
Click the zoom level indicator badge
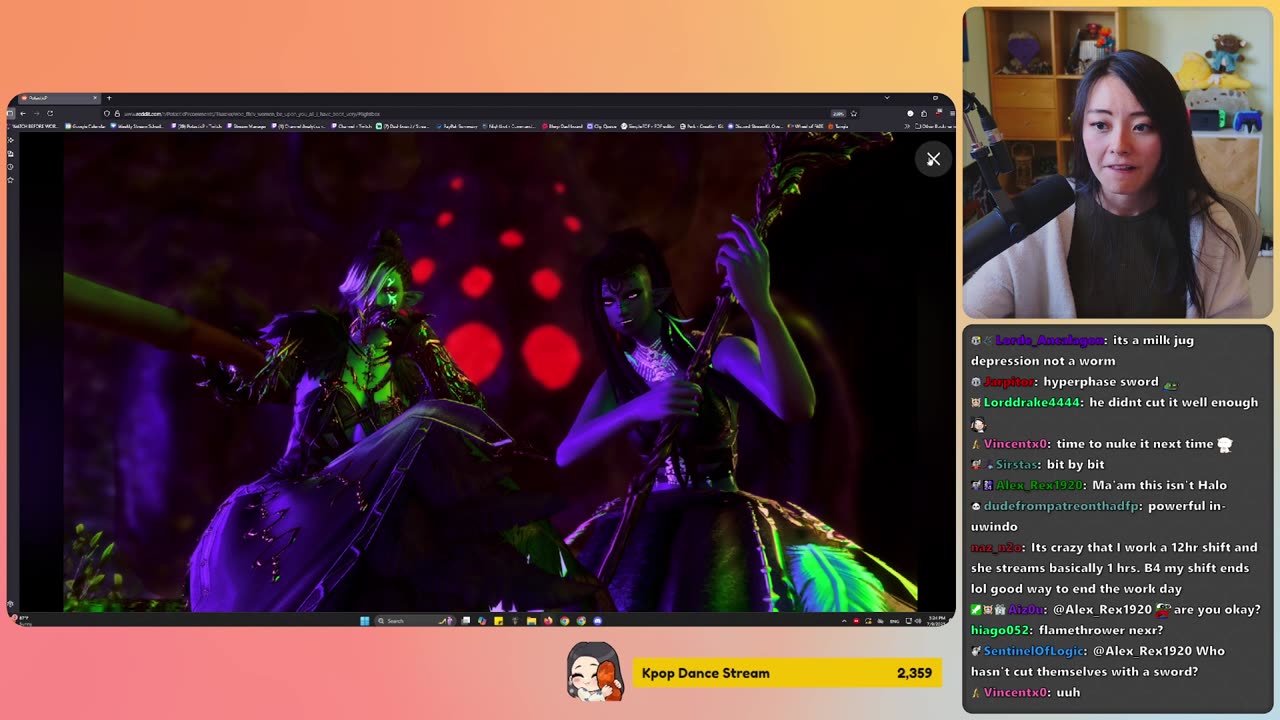(x=838, y=113)
